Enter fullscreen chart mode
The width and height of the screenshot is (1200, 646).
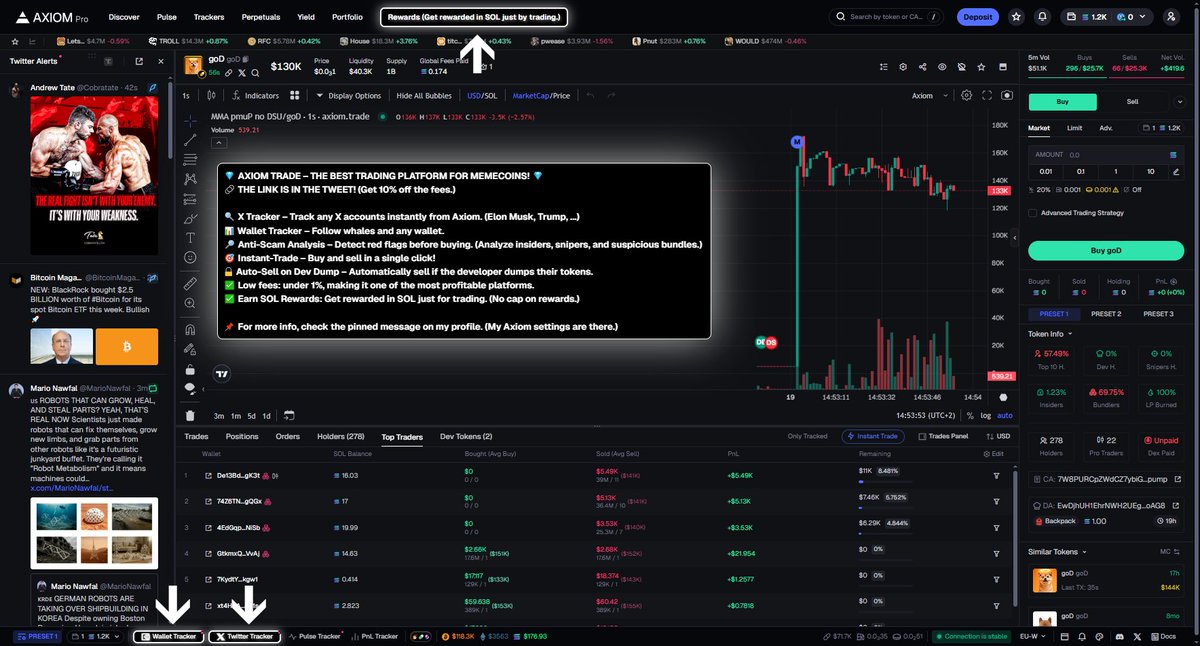pyautogui.click(x=986, y=96)
